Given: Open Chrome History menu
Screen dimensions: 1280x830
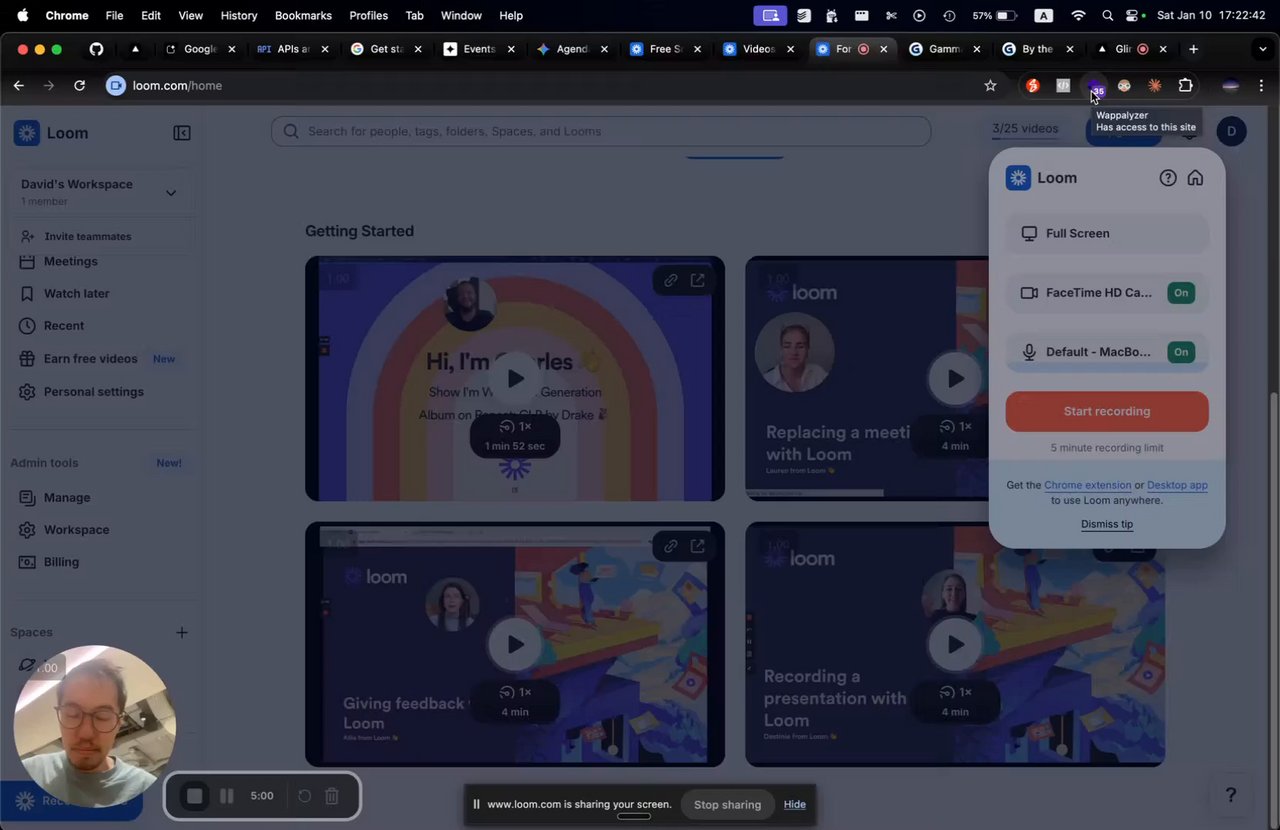Looking at the screenshot, I should click(238, 16).
